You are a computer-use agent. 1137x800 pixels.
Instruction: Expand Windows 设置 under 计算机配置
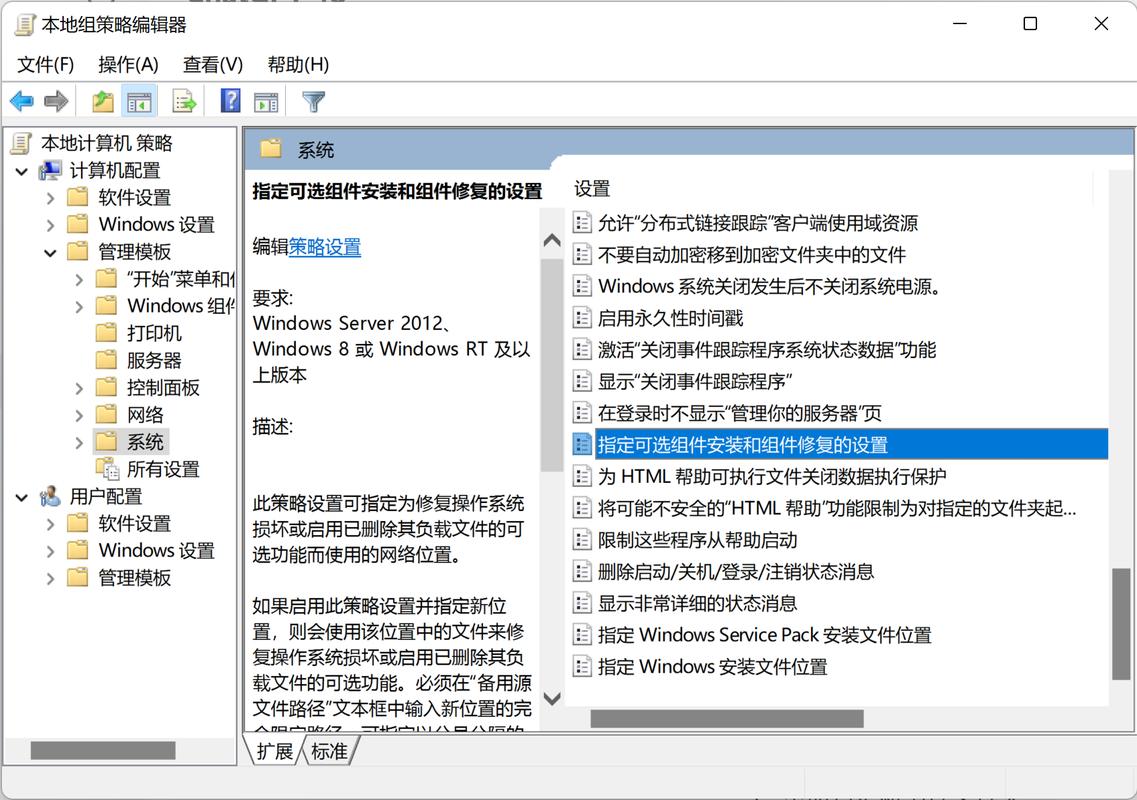point(50,225)
